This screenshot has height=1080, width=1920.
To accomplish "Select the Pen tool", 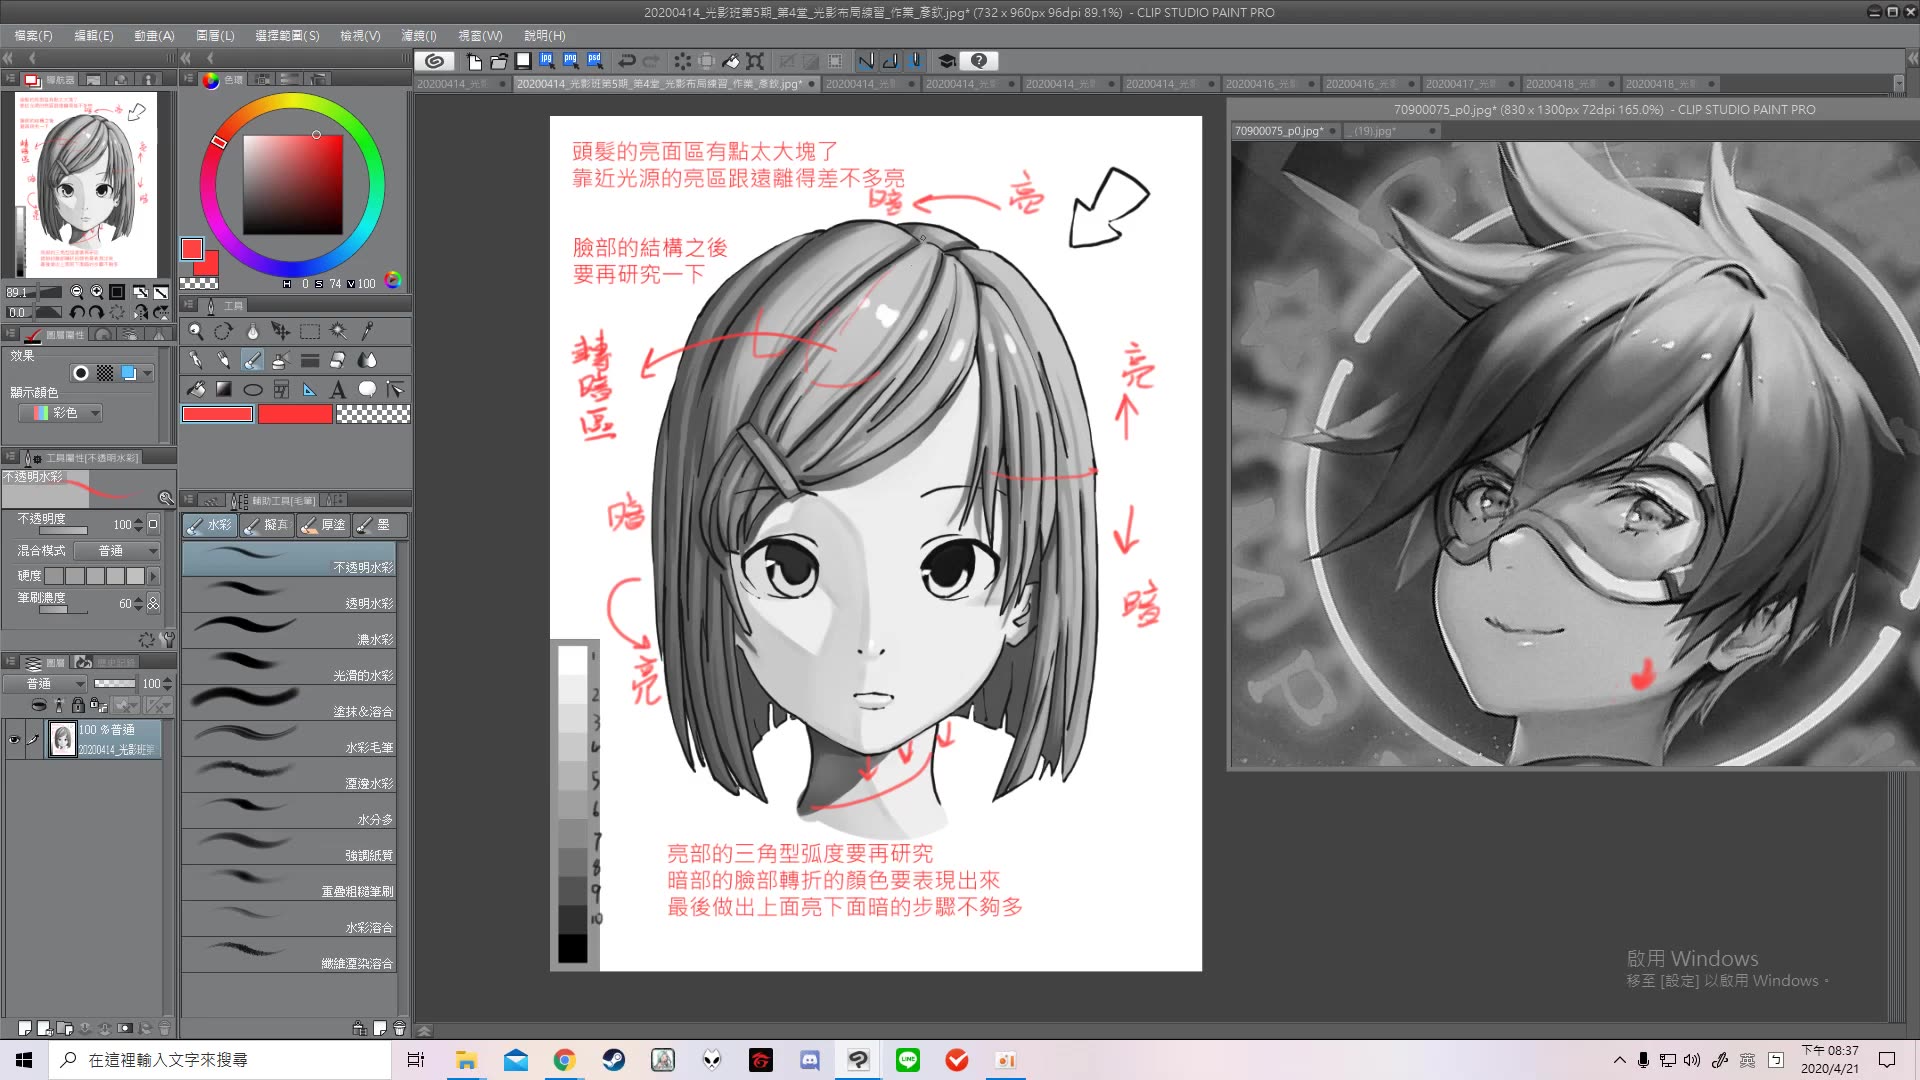I will (196, 360).
